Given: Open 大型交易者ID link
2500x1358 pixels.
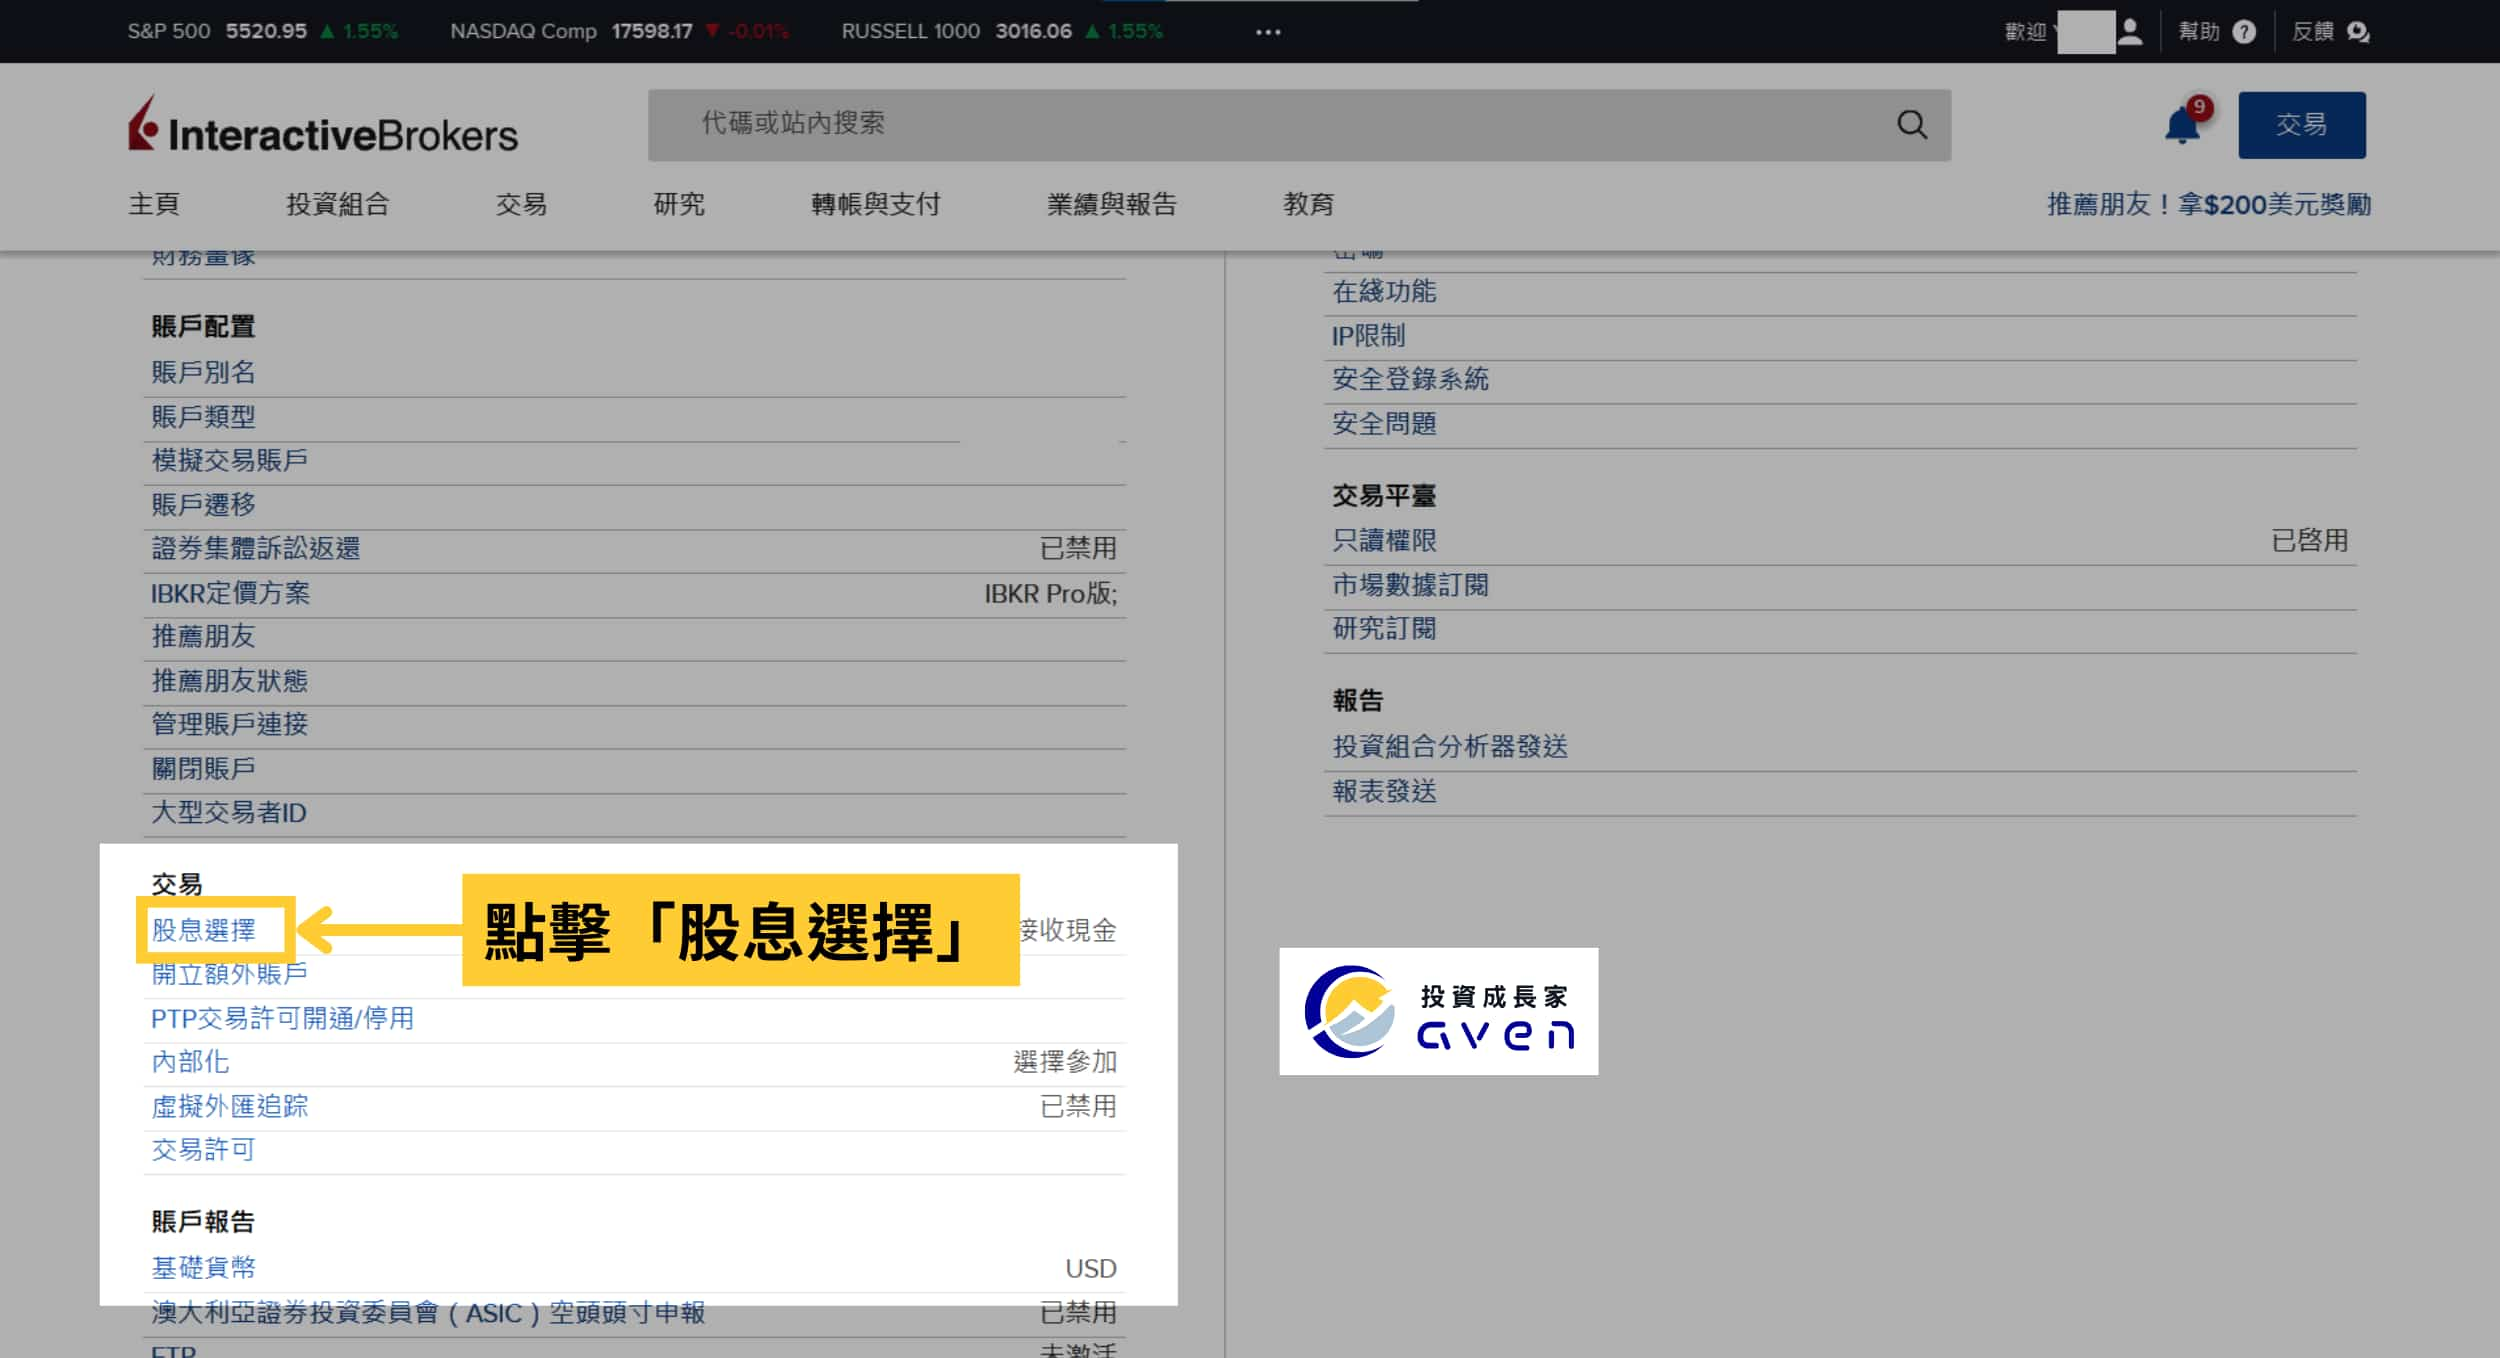Looking at the screenshot, I should click(228, 812).
